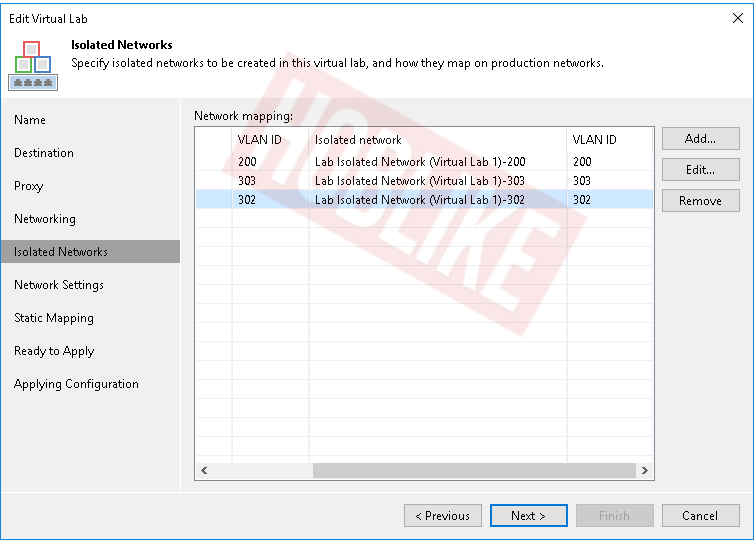
Task: Edit the selected network mapping
Action: pos(701,170)
